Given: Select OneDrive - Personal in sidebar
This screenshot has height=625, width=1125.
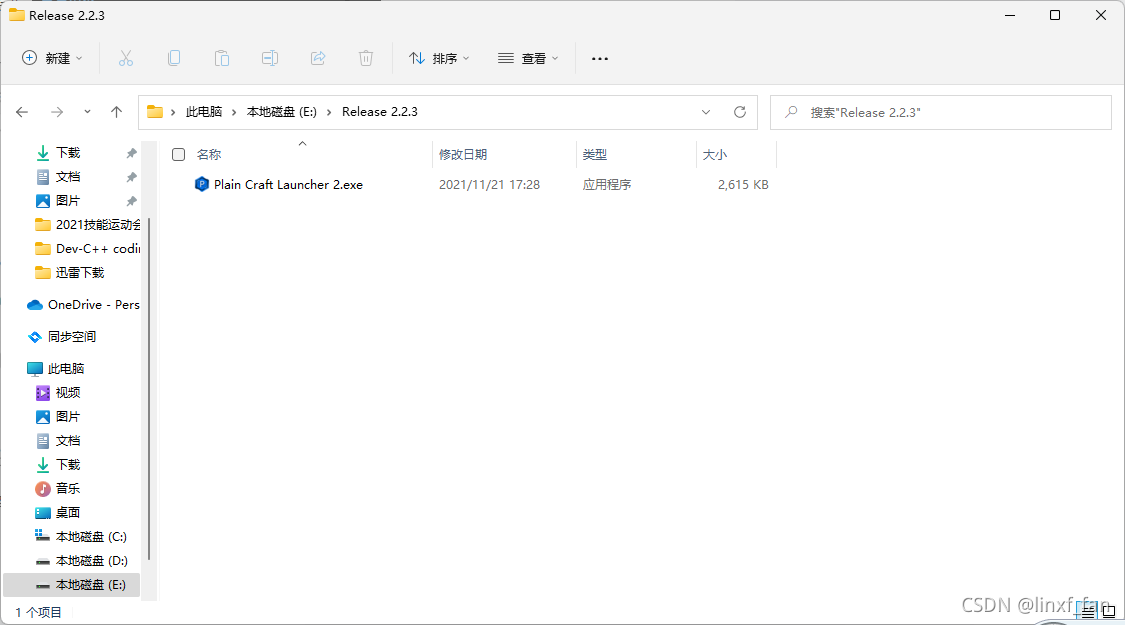Looking at the screenshot, I should [83, 305].
